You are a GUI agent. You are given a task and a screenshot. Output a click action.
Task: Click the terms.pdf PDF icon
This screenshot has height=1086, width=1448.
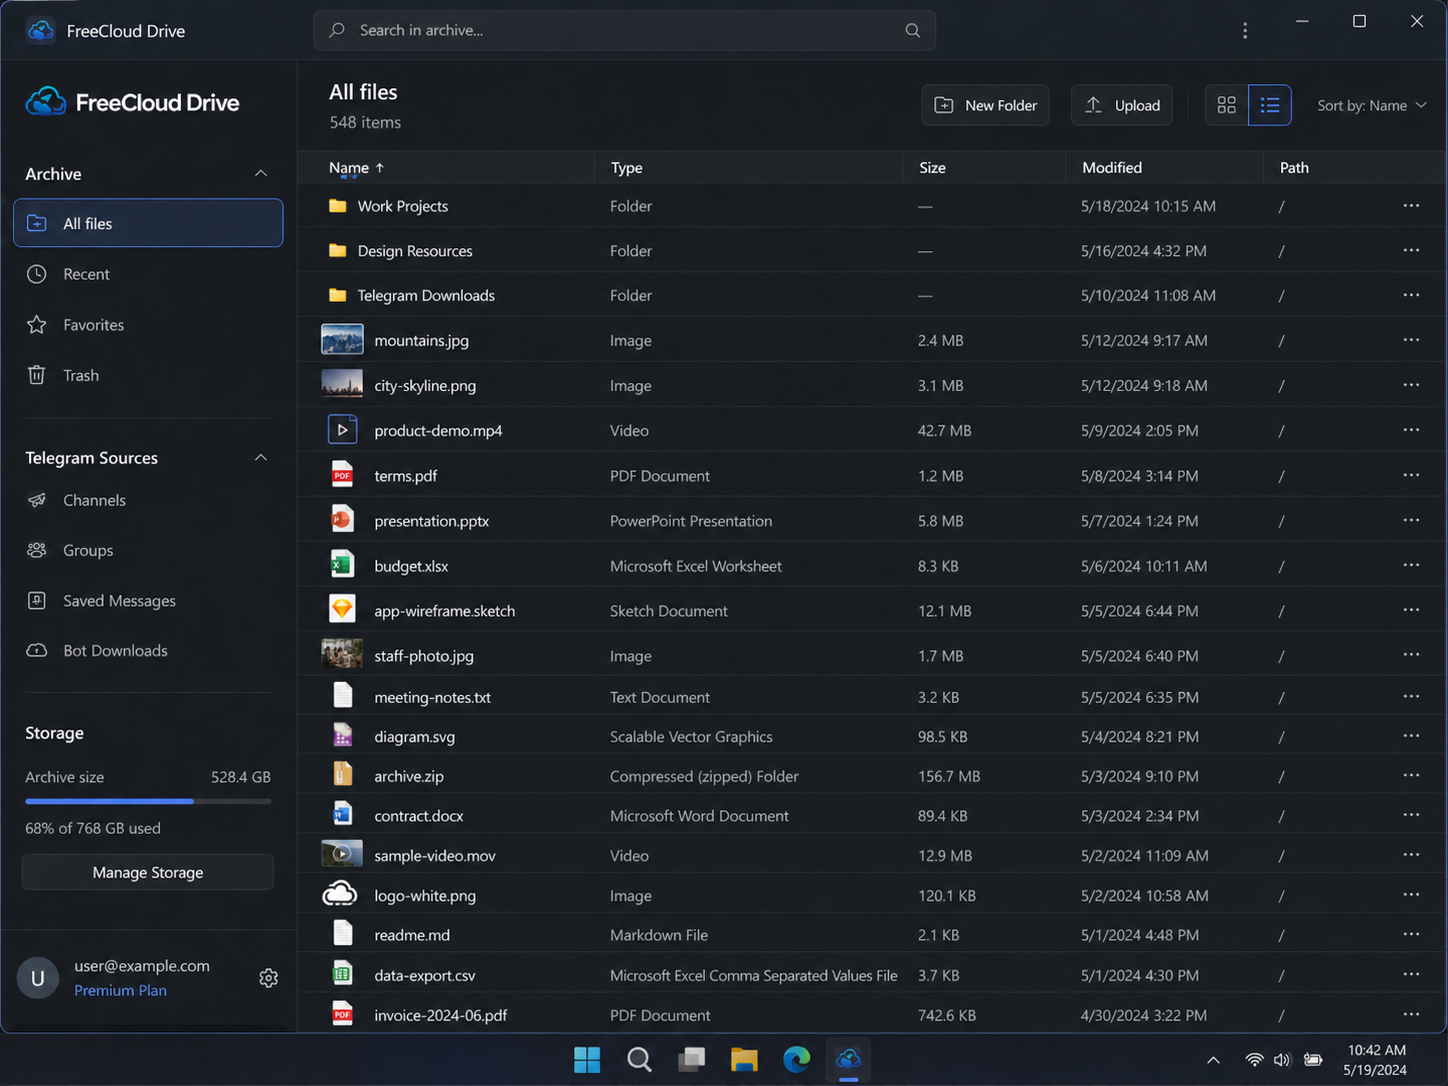(342, 474)
